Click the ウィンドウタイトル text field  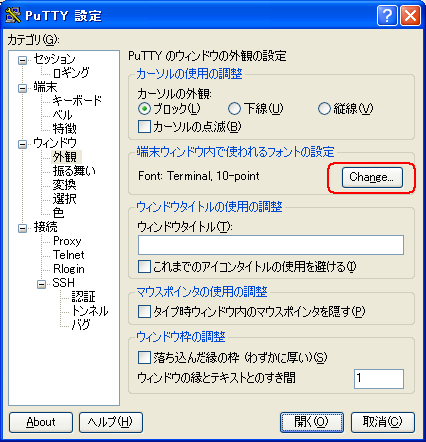pos(271,245)
